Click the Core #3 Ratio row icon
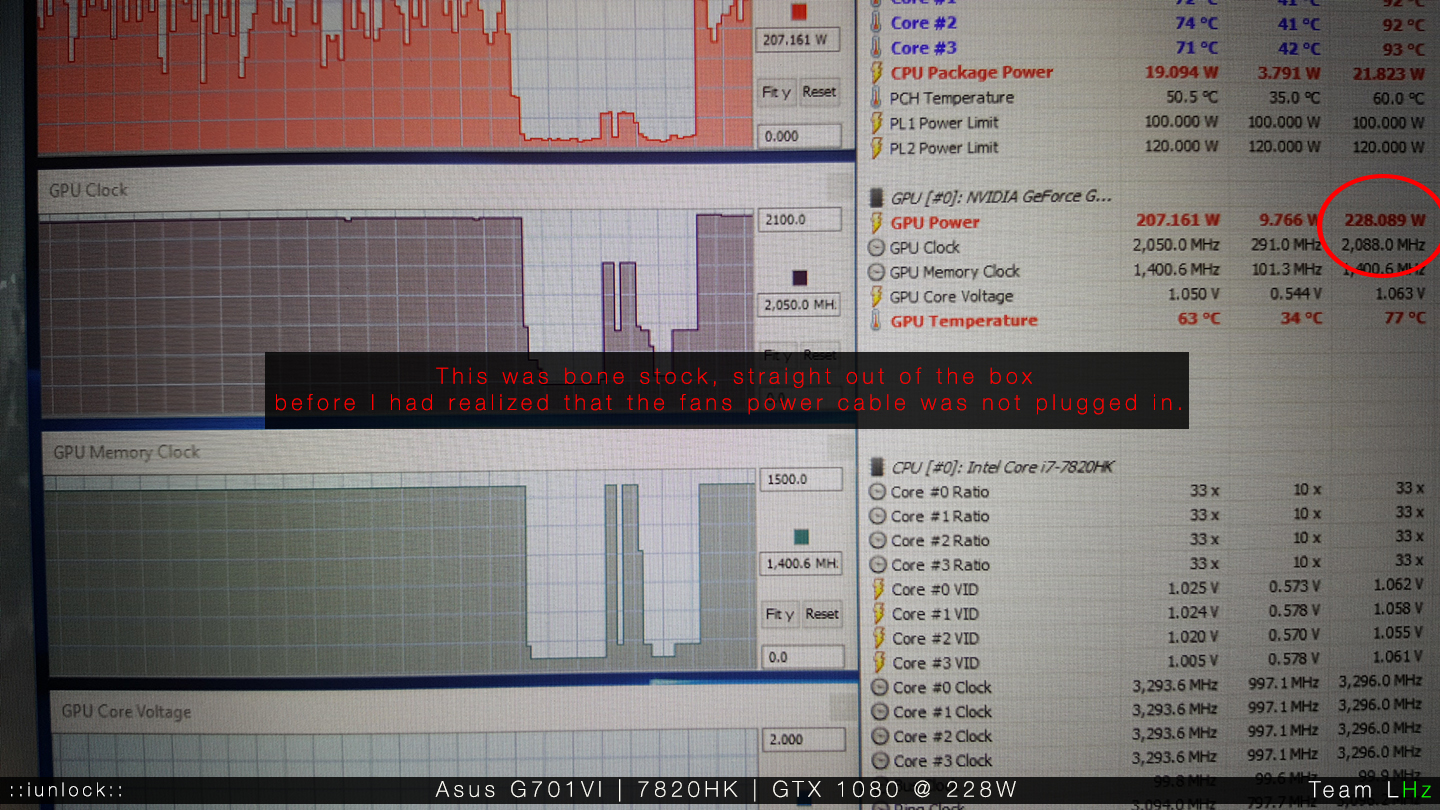1440x810 pixels. coord(878,565)
